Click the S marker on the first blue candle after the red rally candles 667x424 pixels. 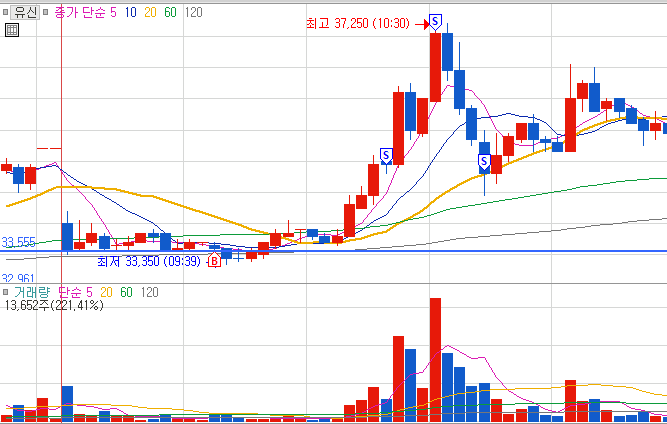click(386, 156)
